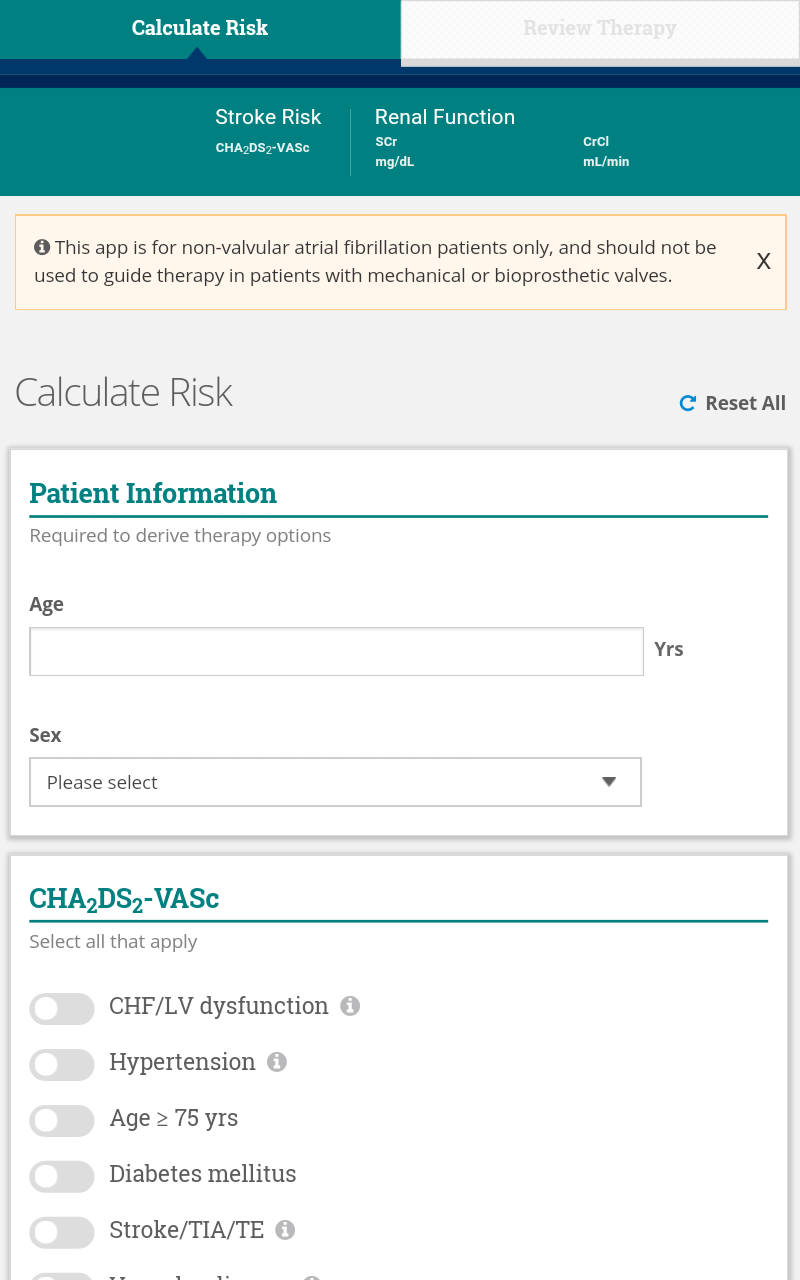The height and width of the screenshot is (1280, 800).
Task: Click info icon next to CHF/LV dysfunction
Action: click(350, 1006)
